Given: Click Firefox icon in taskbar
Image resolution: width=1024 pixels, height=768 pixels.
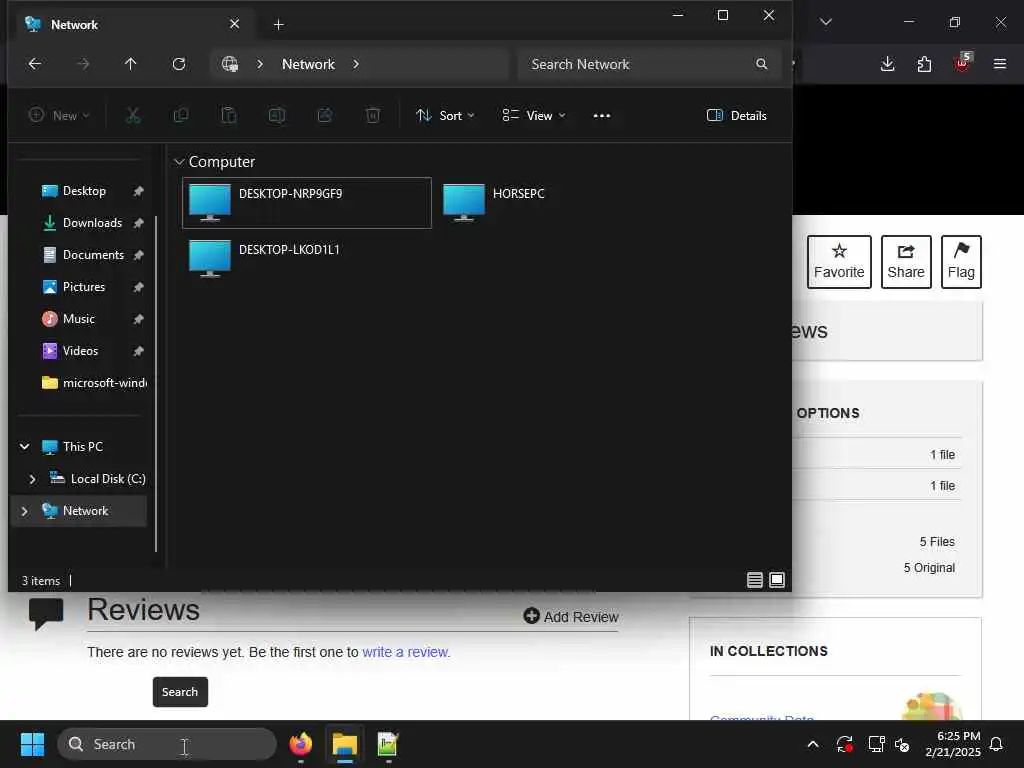Looking at the screenshot, I should click(x=301, y=744).
